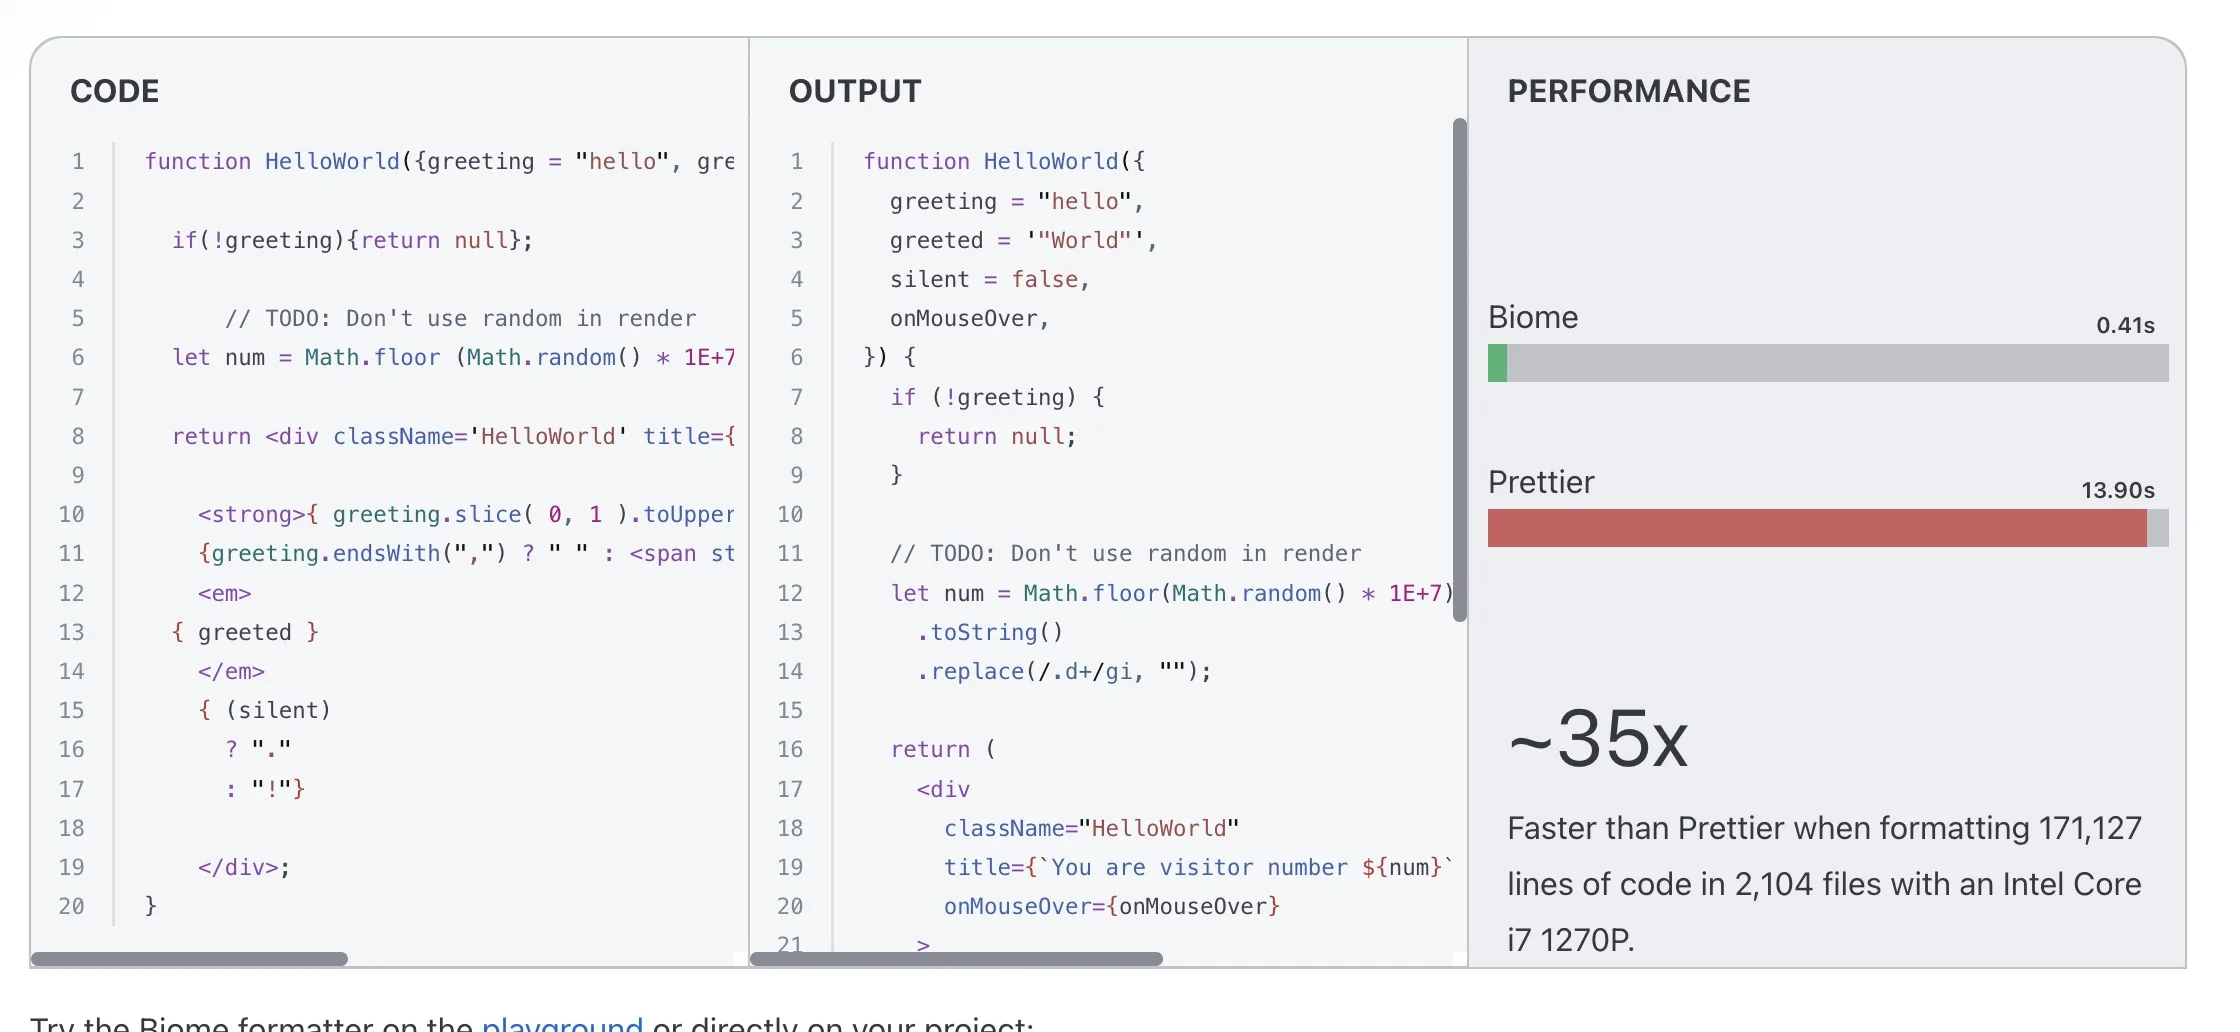
Task: Click the .toString() line in OUTPUT panel
Action: 990,632
